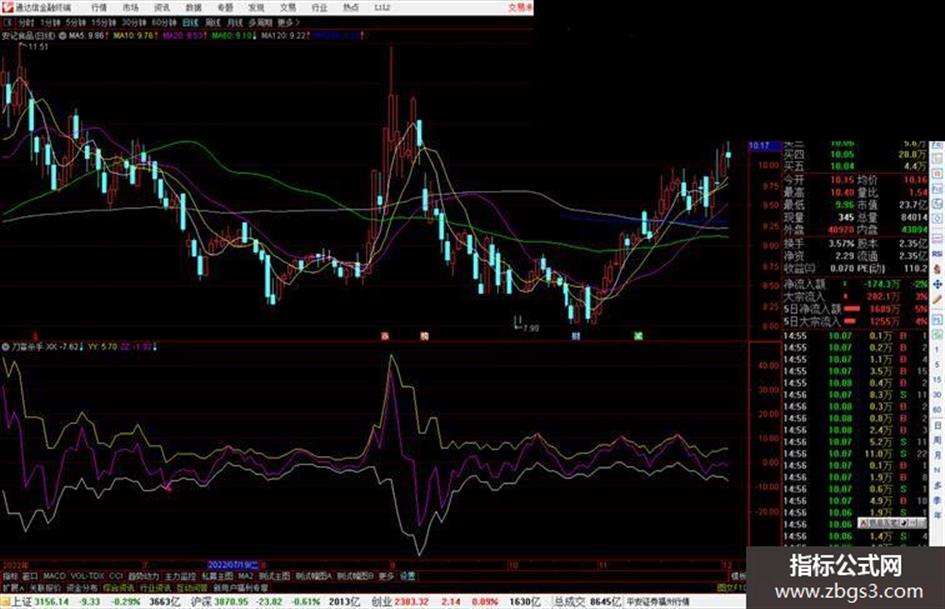This screenshot has width=945, height=609.
Task: Open the 关联报价 panel tab
Action: point(45,587)
